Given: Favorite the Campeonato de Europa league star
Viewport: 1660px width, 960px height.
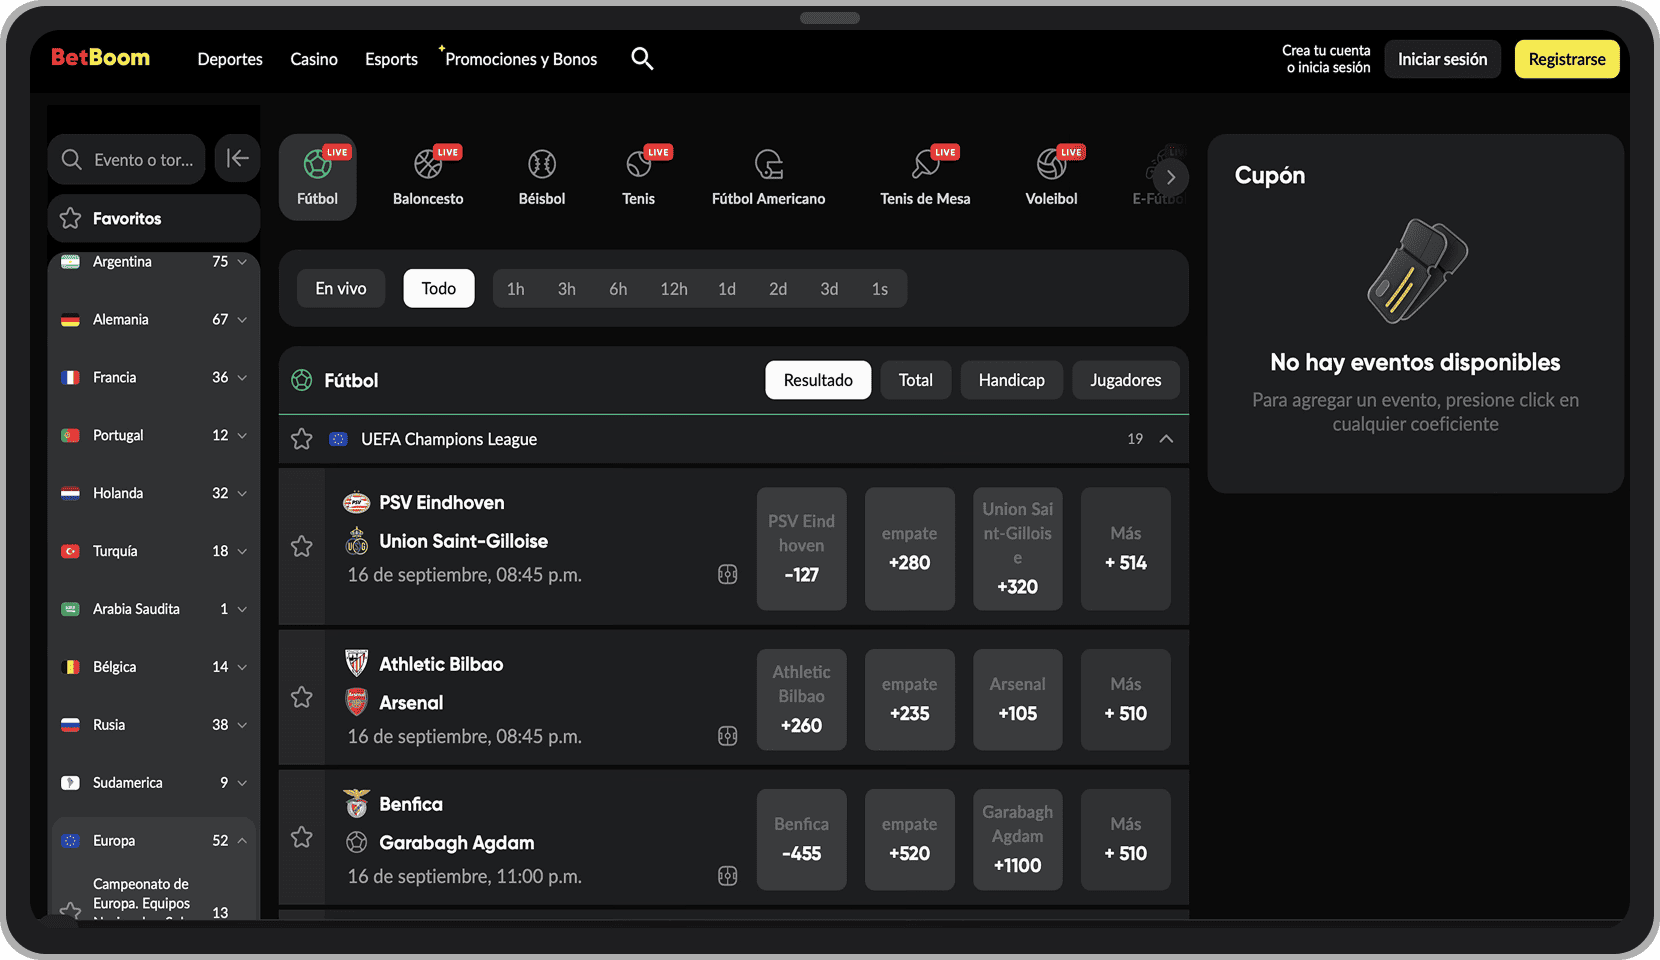Looking at the screenshot, I should point(70,909).
